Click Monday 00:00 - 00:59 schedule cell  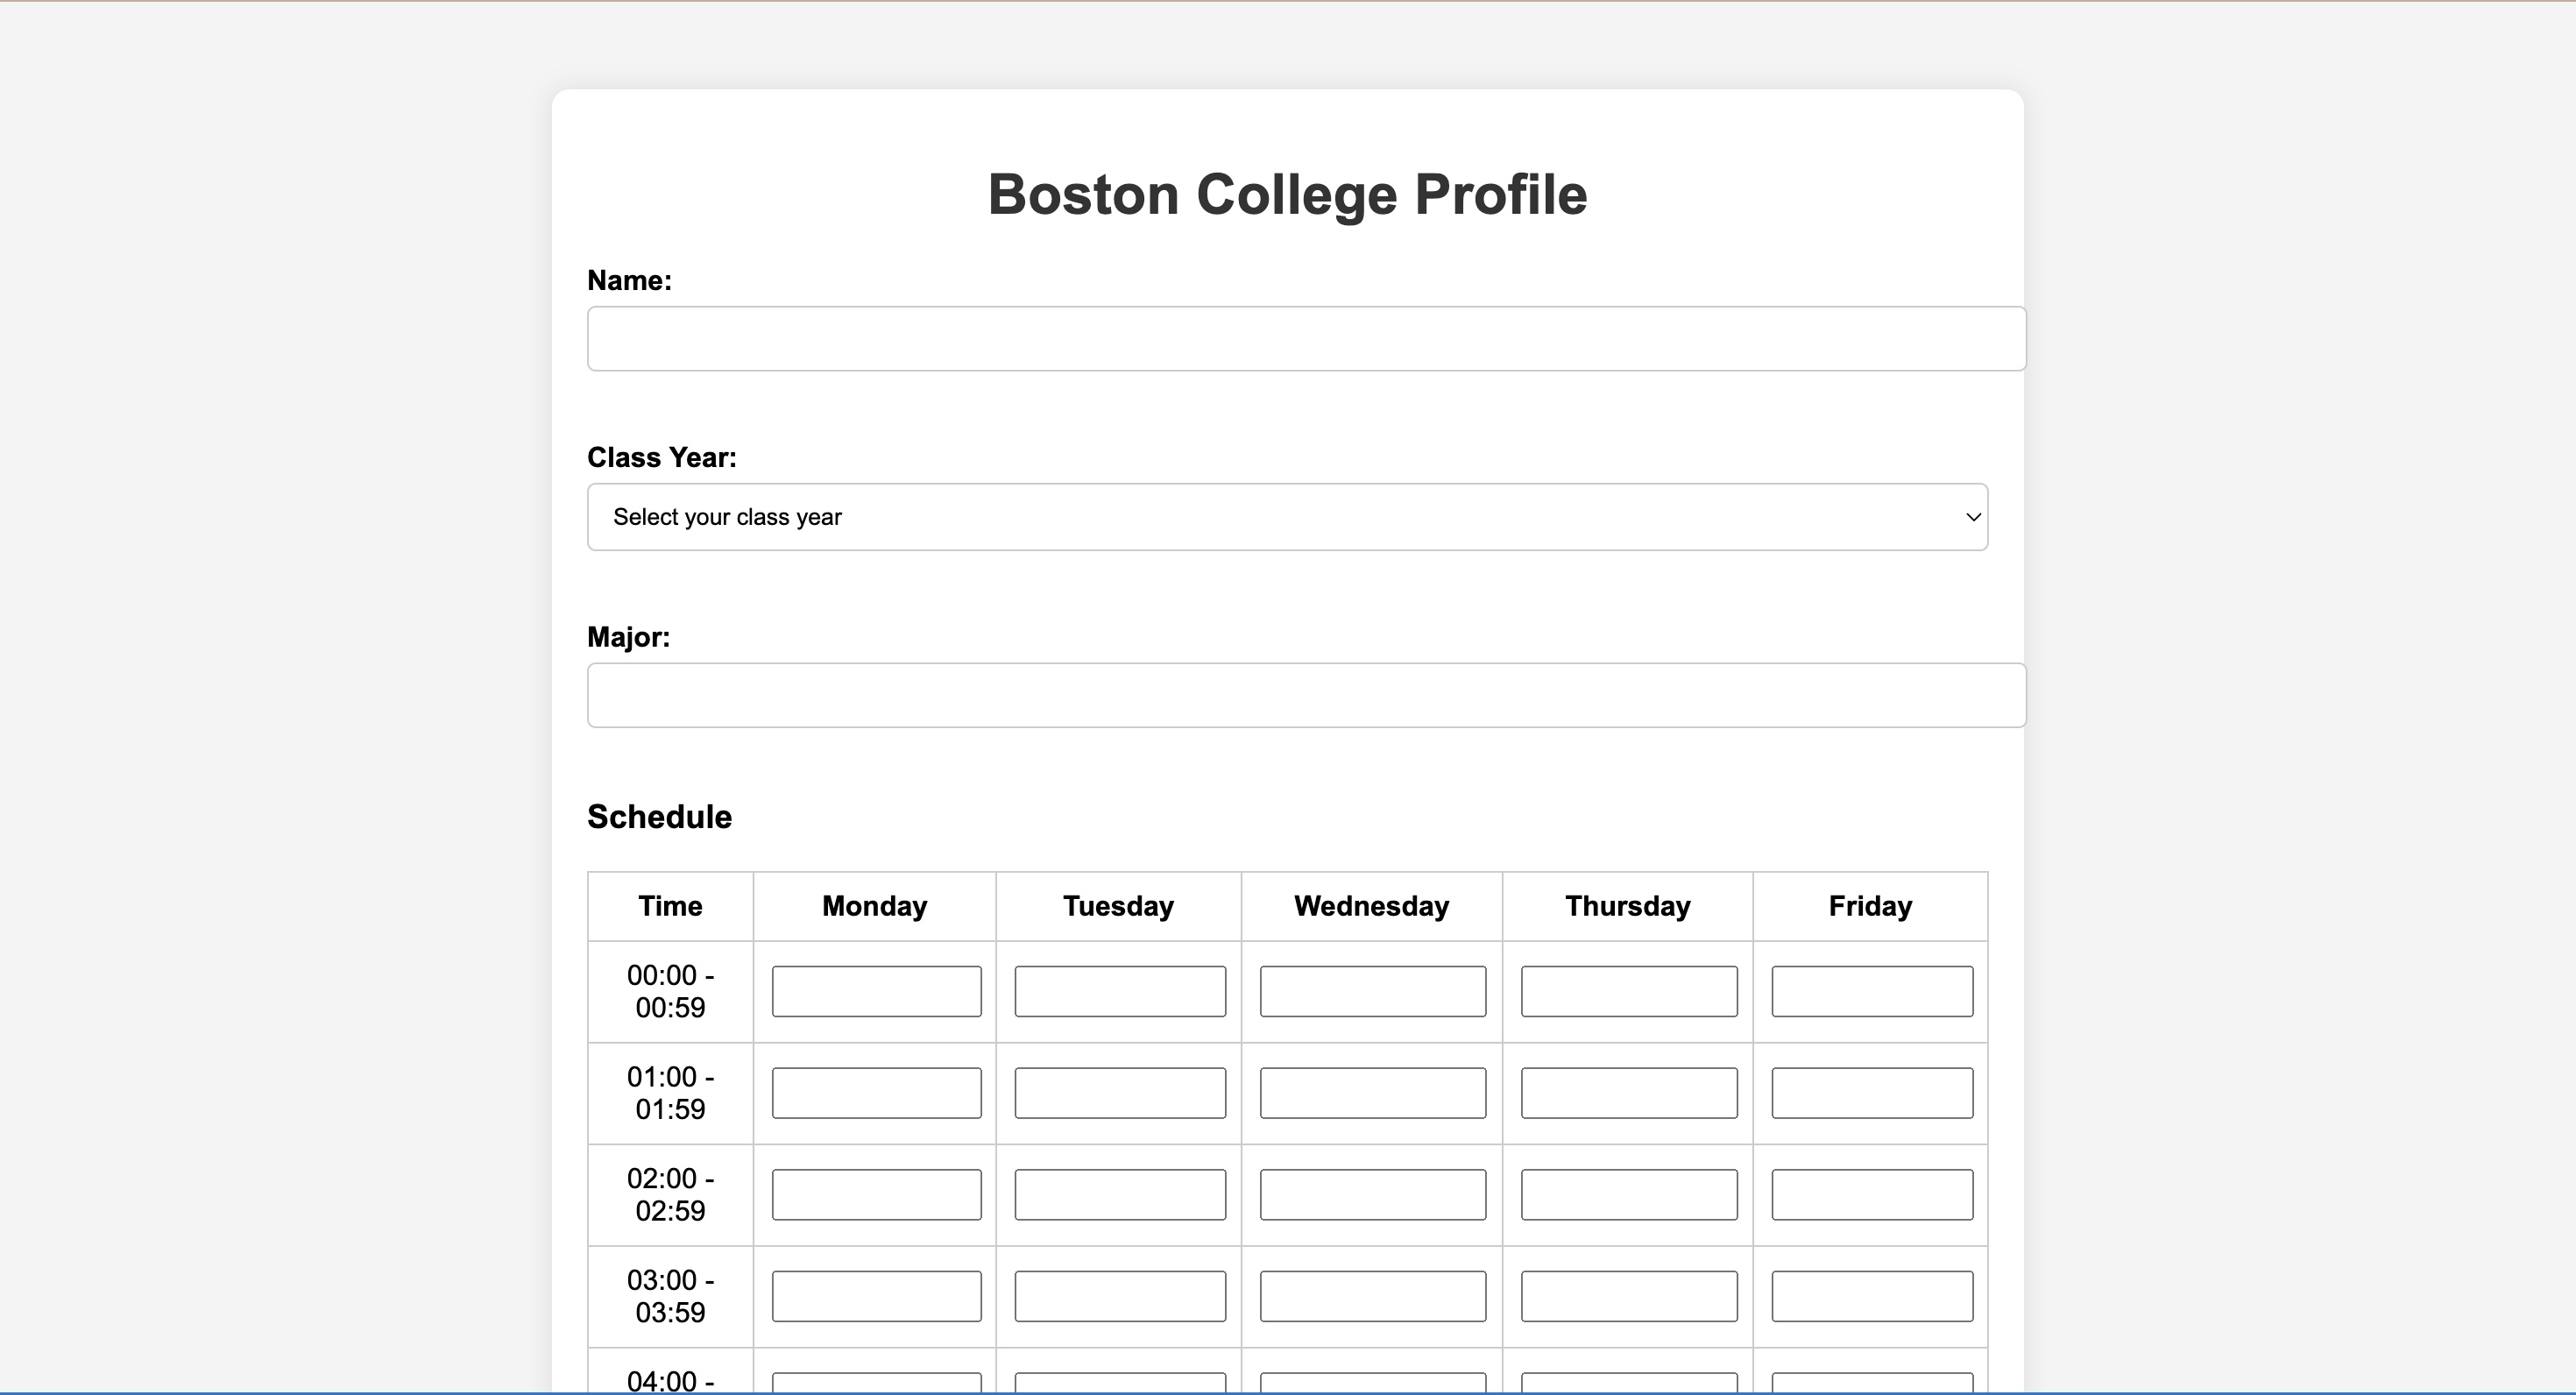coord(876,991)
